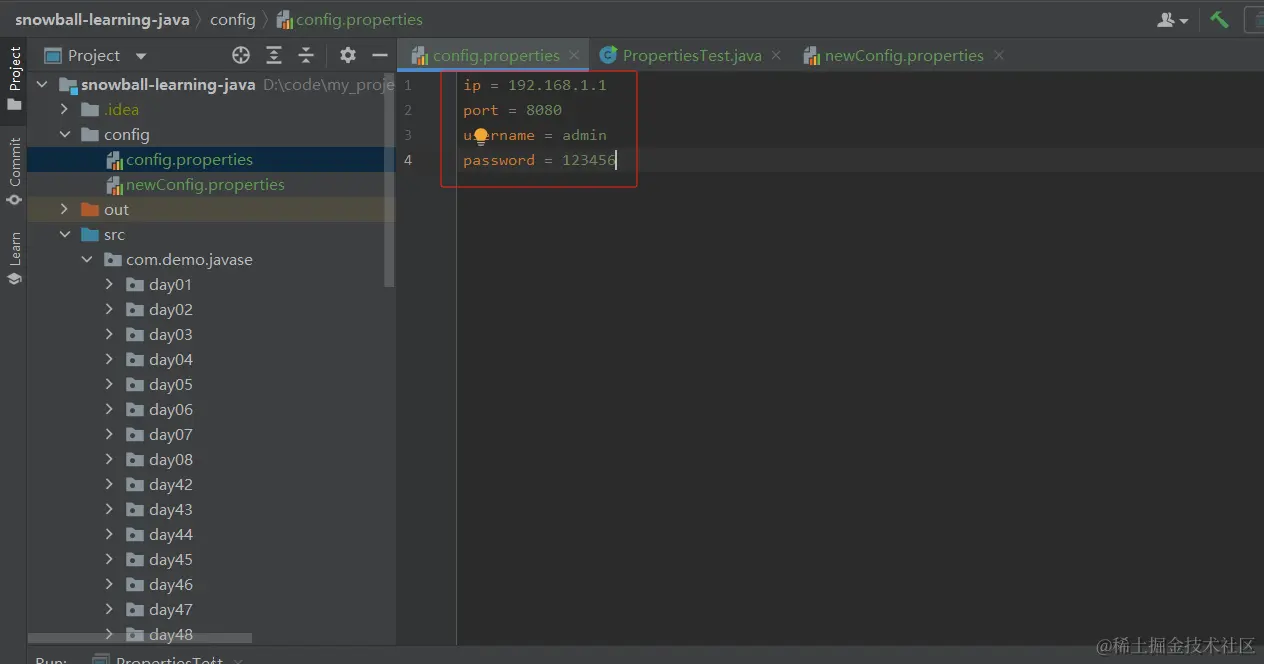Select the day46 package row
The image size is (1264, 664).
coord(211,585)
